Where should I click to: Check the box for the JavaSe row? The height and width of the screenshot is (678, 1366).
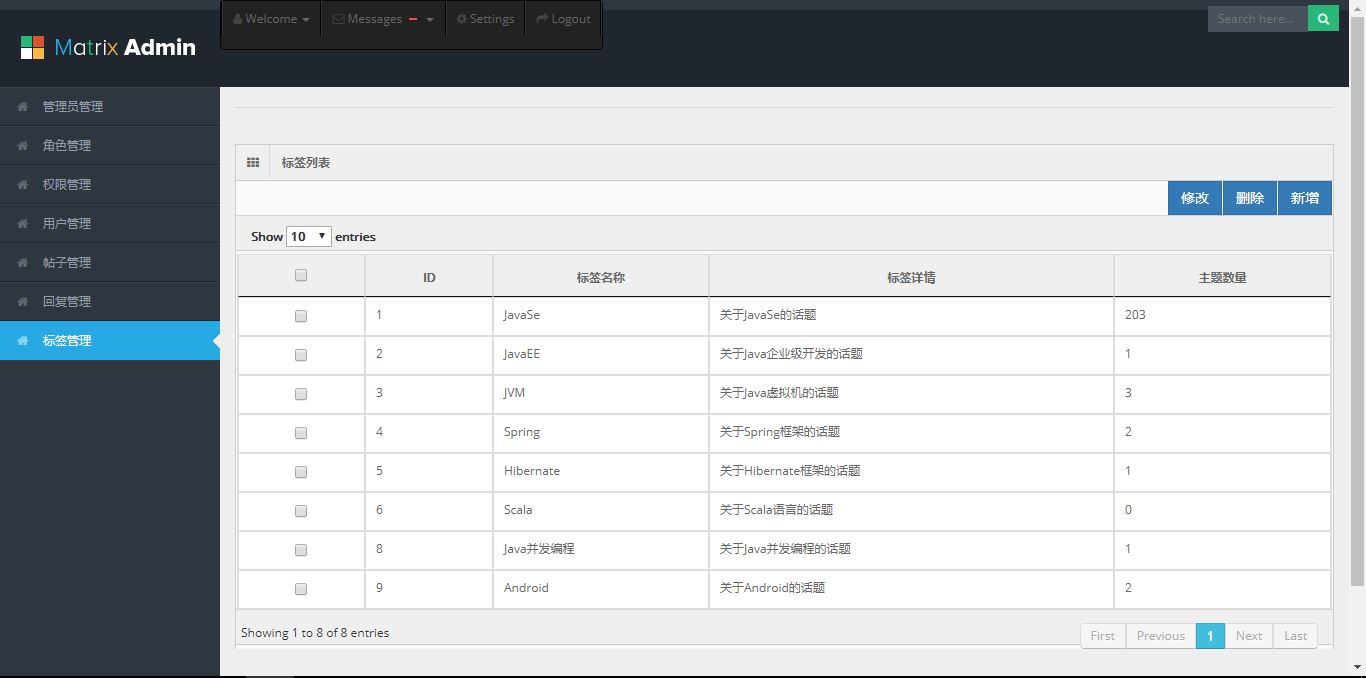click(x=301, y=316)
